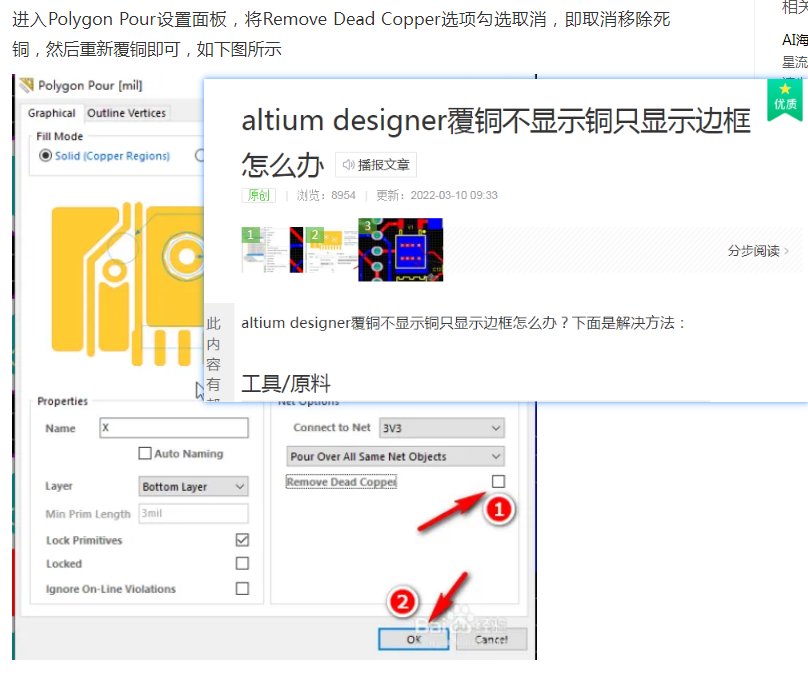Click the 播报文章 button
The height and width of the screenshot is (675, 808).
(x=376, y=165)
